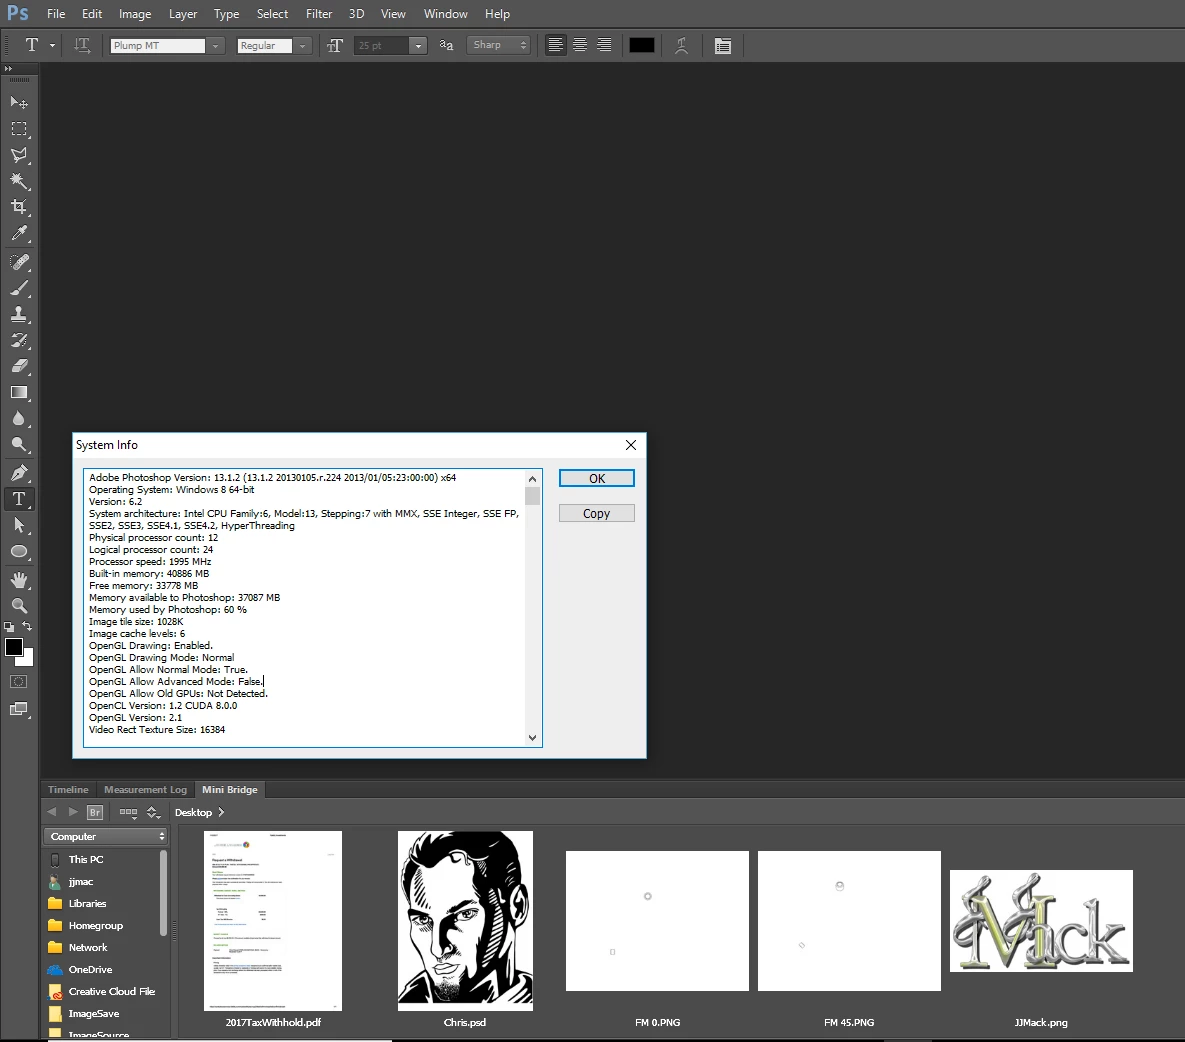
Task: Open the Window menu
Action: [445, 14]
